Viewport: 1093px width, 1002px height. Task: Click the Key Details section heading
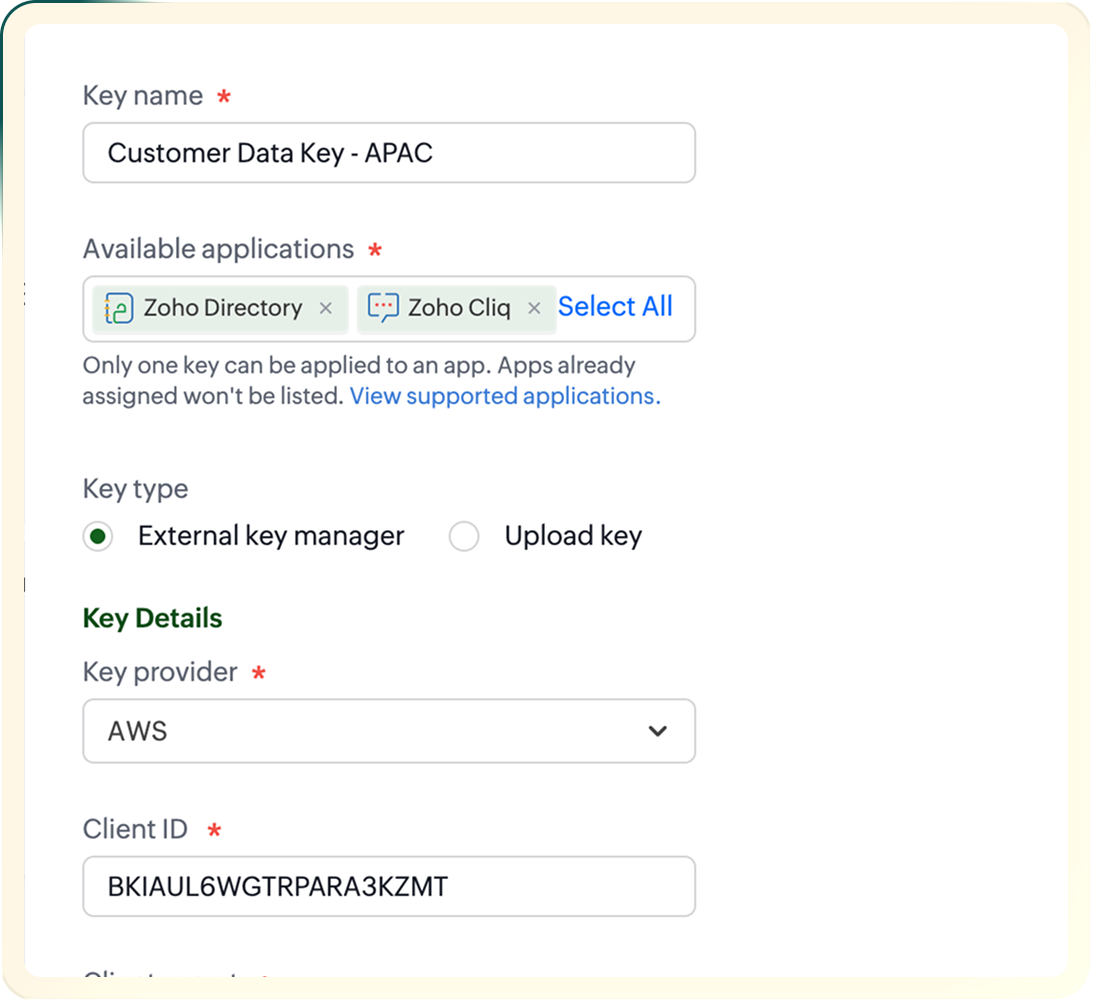(151, 618)
